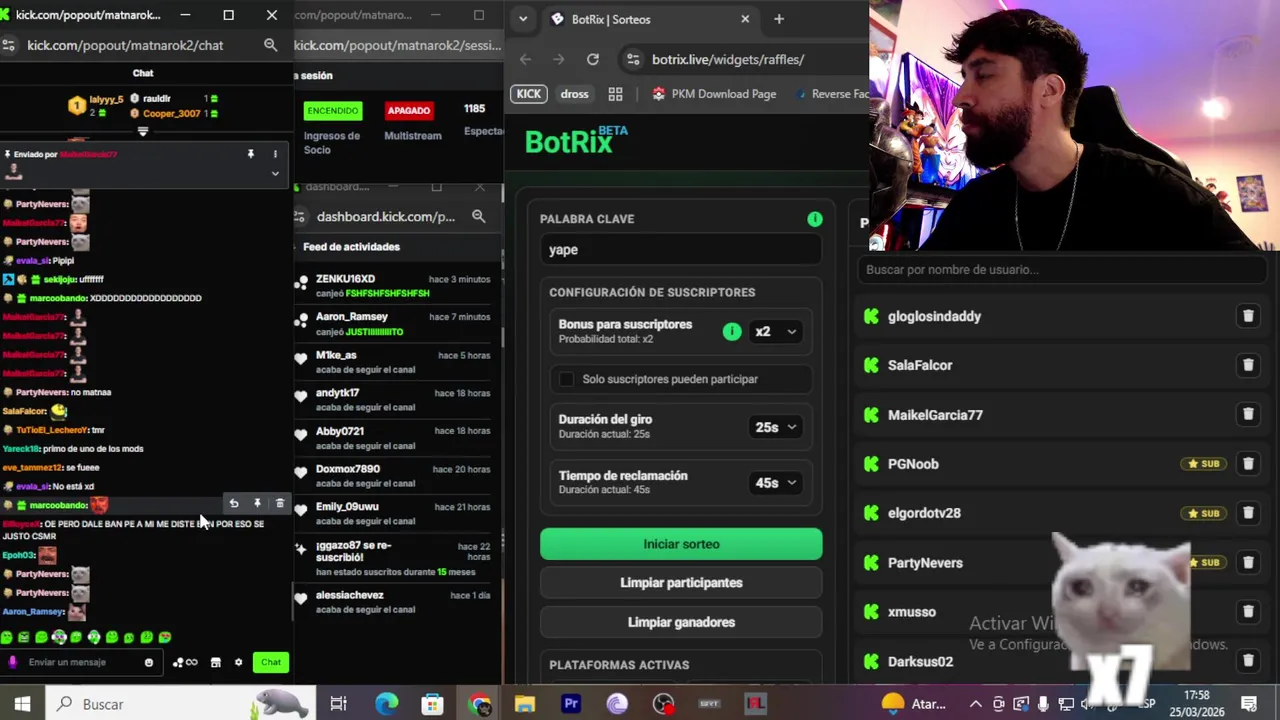Open the x2 subscriber bonus dropdown
1280x720 pixels.
coord(776,331)
